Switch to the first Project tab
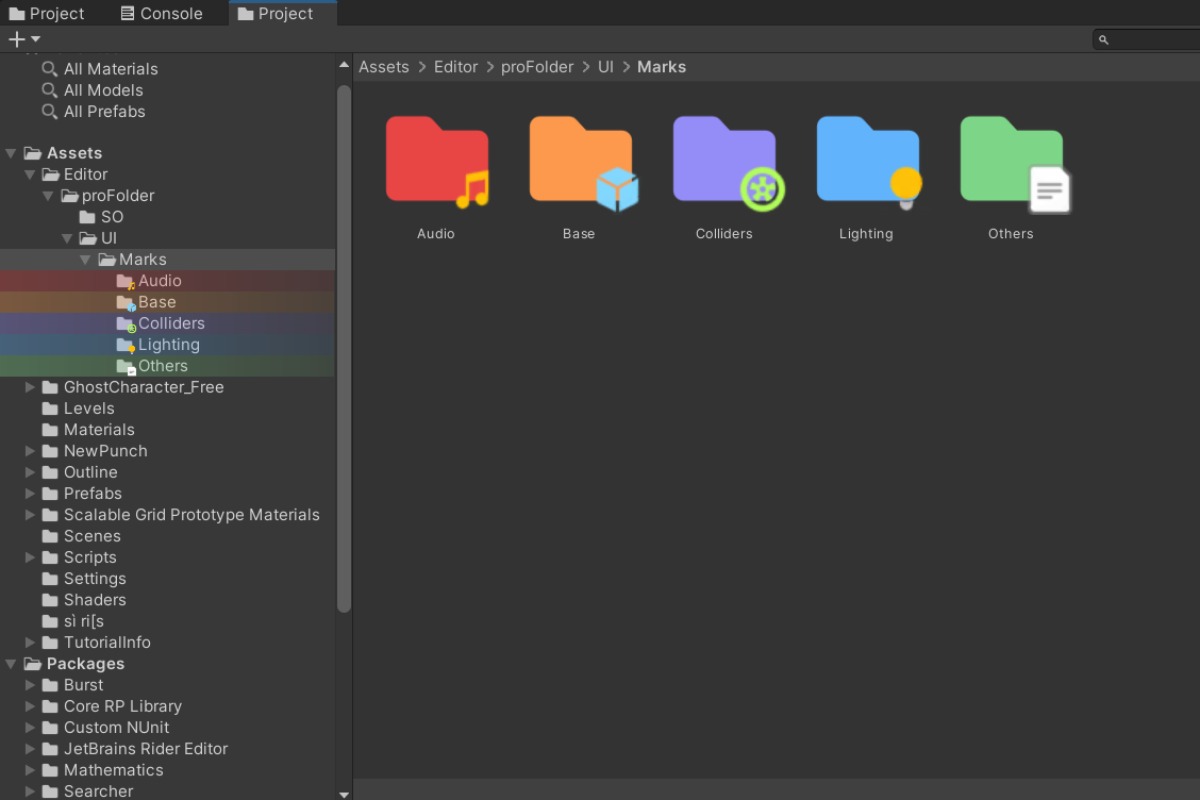Image resolution: width=1200 pixels, height=800 pixels. 47,14
